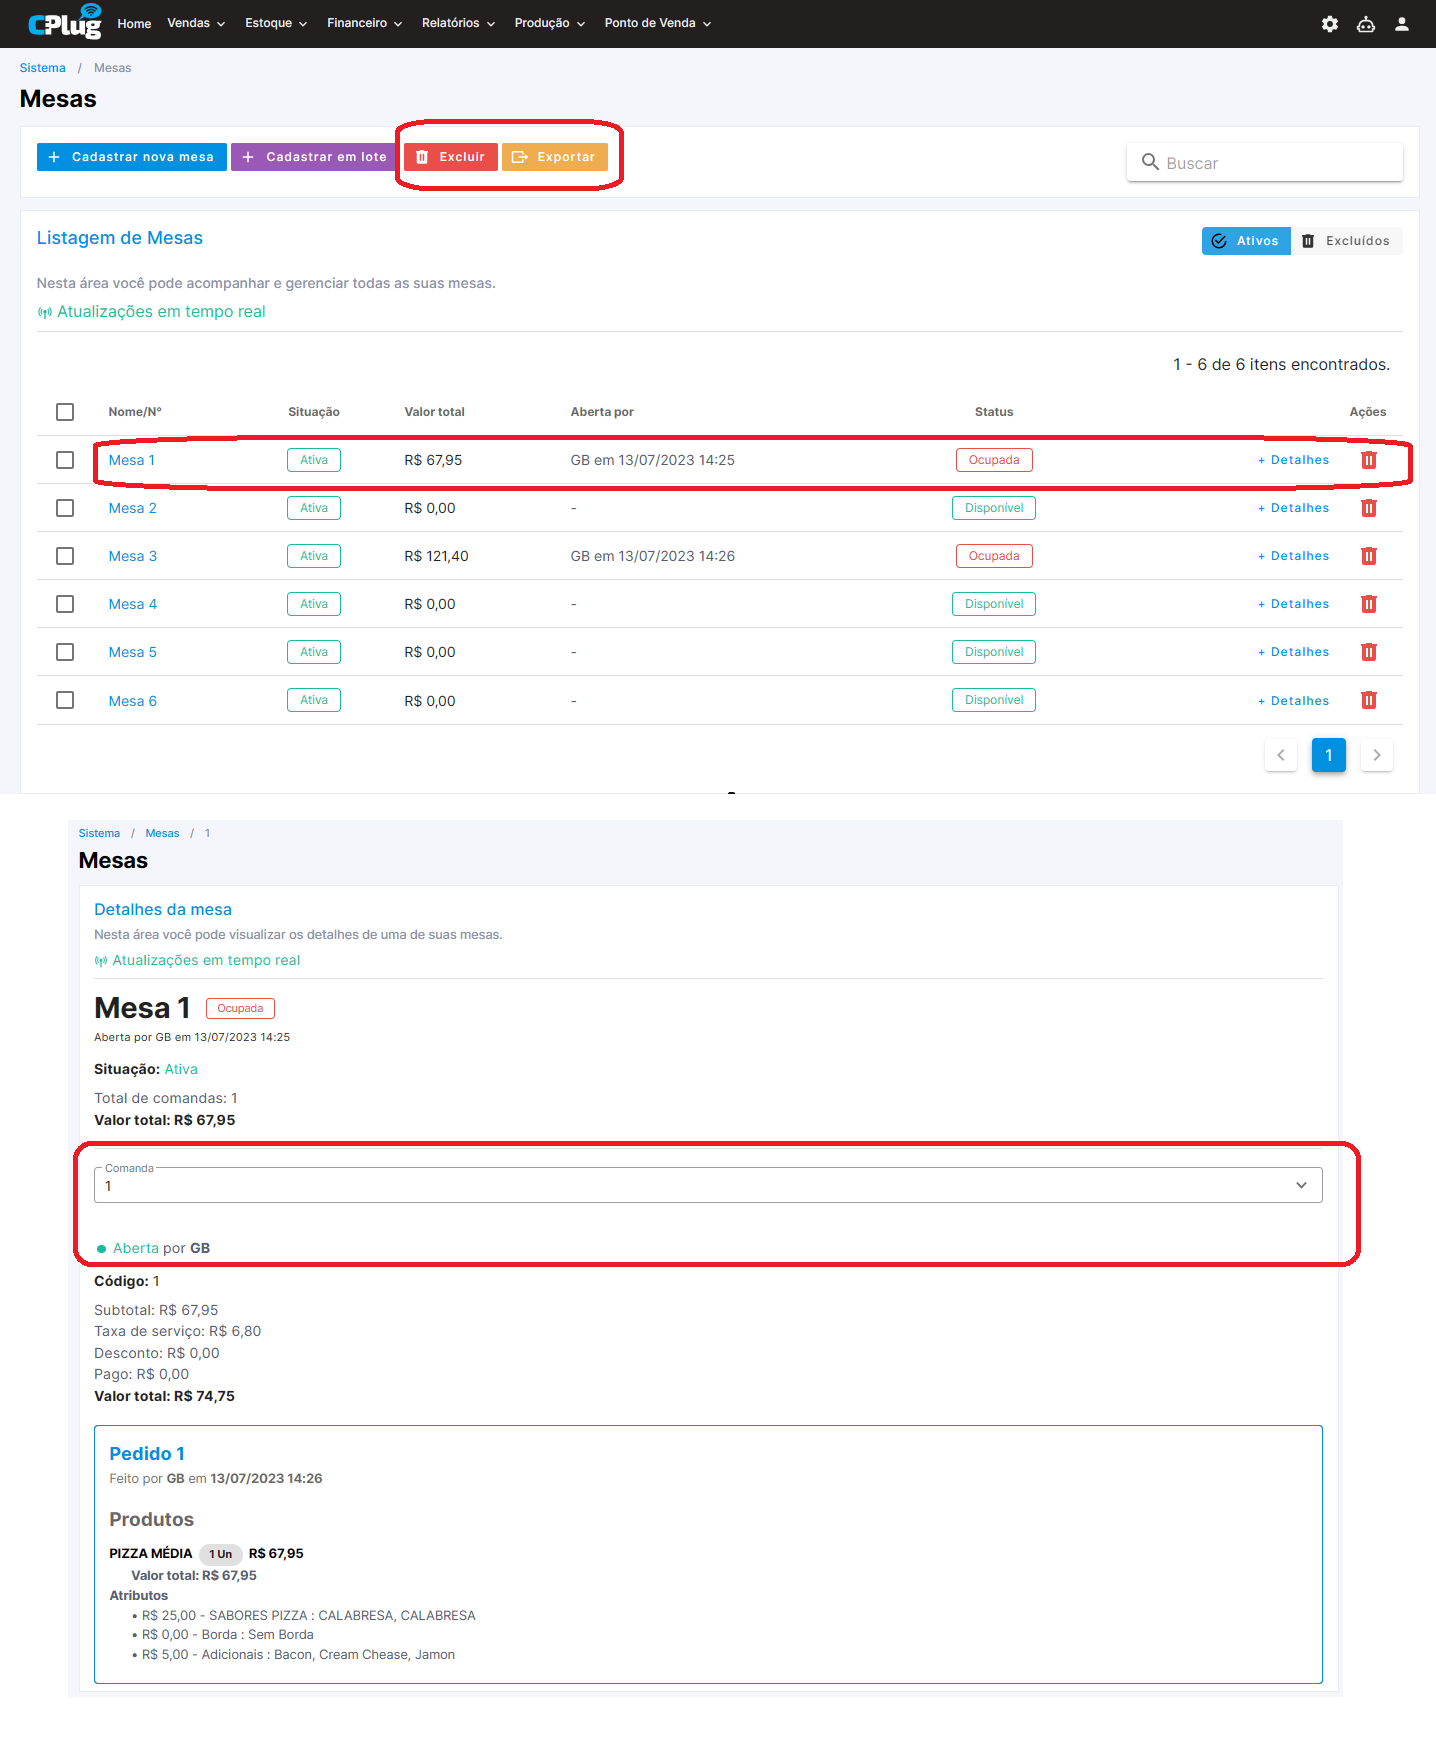Click Ocupada status badge for Mesa 3
The width and height of the screenshot is (1436, 1740).
click(x=994, y=556)
